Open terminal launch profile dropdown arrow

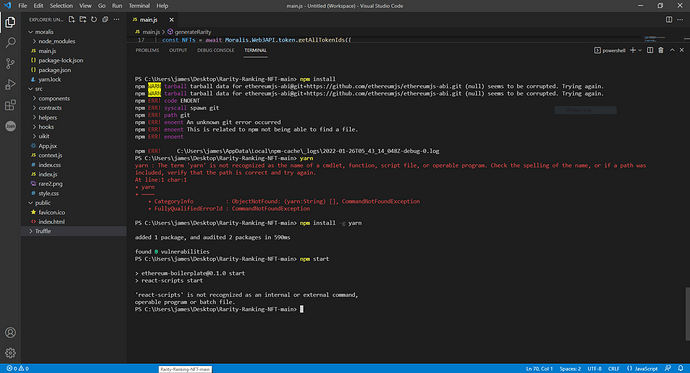(640, 51)
